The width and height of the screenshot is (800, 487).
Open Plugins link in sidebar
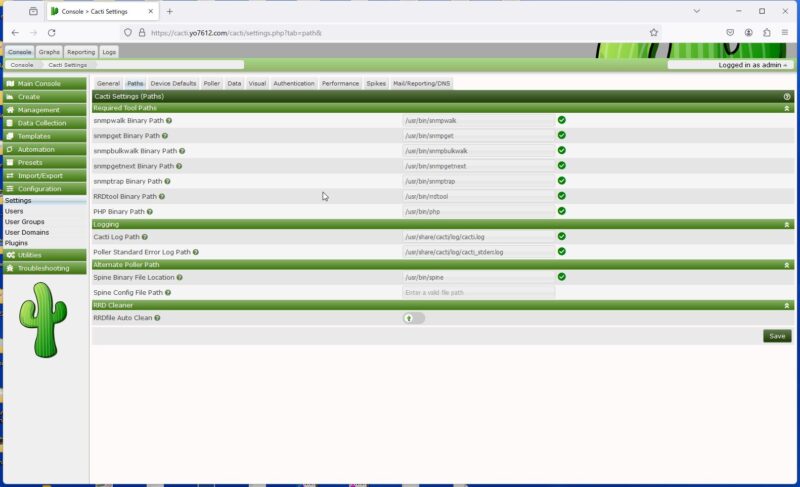(16, 243)
